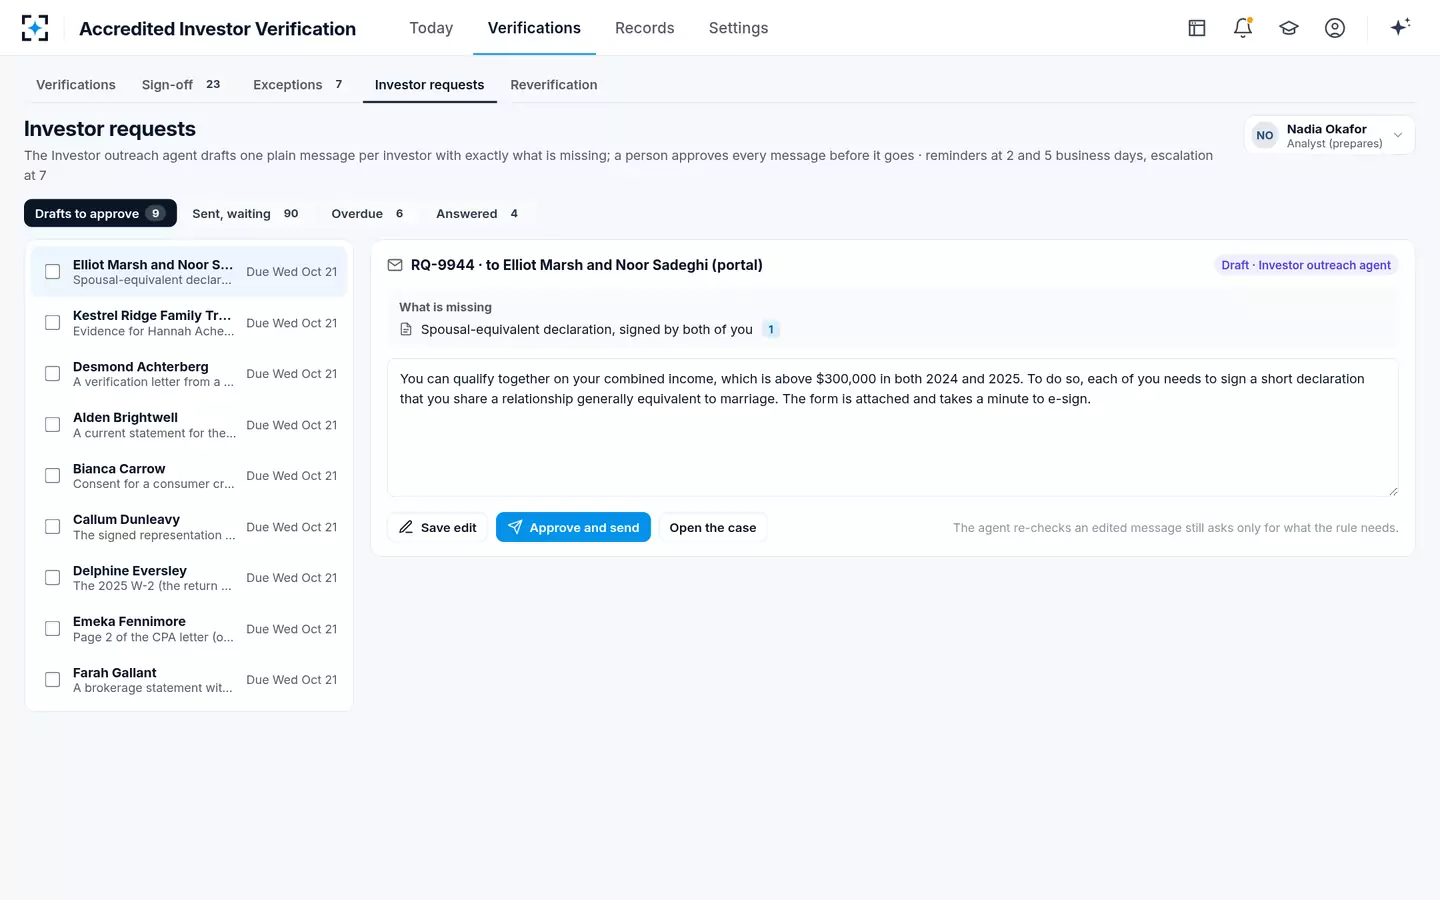Image resolution: width=1440 pixels, height=900 pixels.
Task: Select the Farah Gallant request row
Action: 189,680
